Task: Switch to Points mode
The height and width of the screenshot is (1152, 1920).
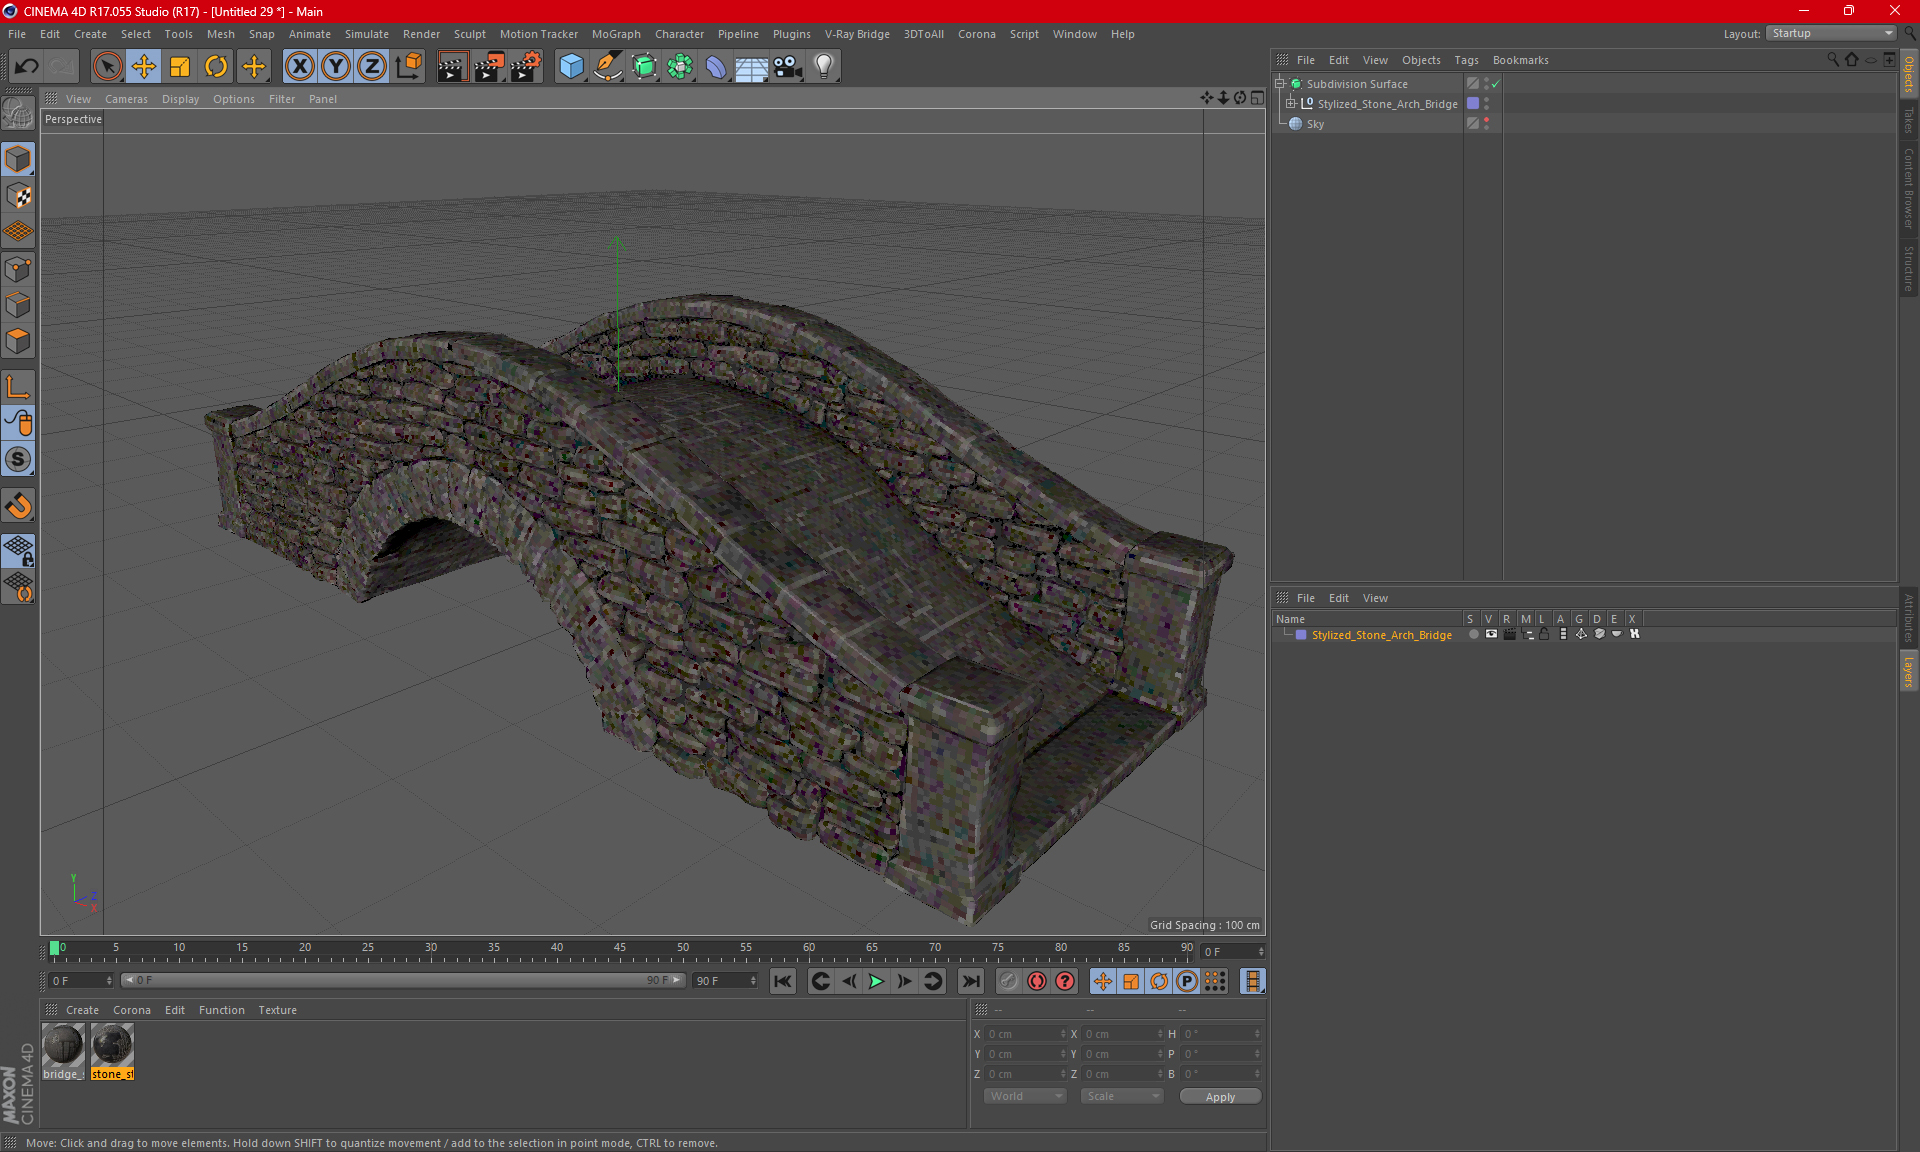Action: click(x=18, y=269)
